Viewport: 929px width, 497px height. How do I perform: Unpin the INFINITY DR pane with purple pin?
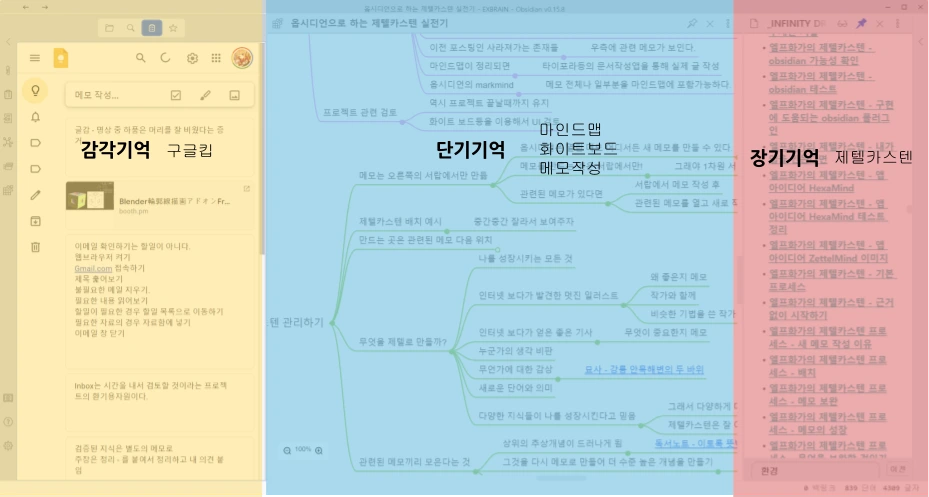pyautogui.click(x=861, y=24)
